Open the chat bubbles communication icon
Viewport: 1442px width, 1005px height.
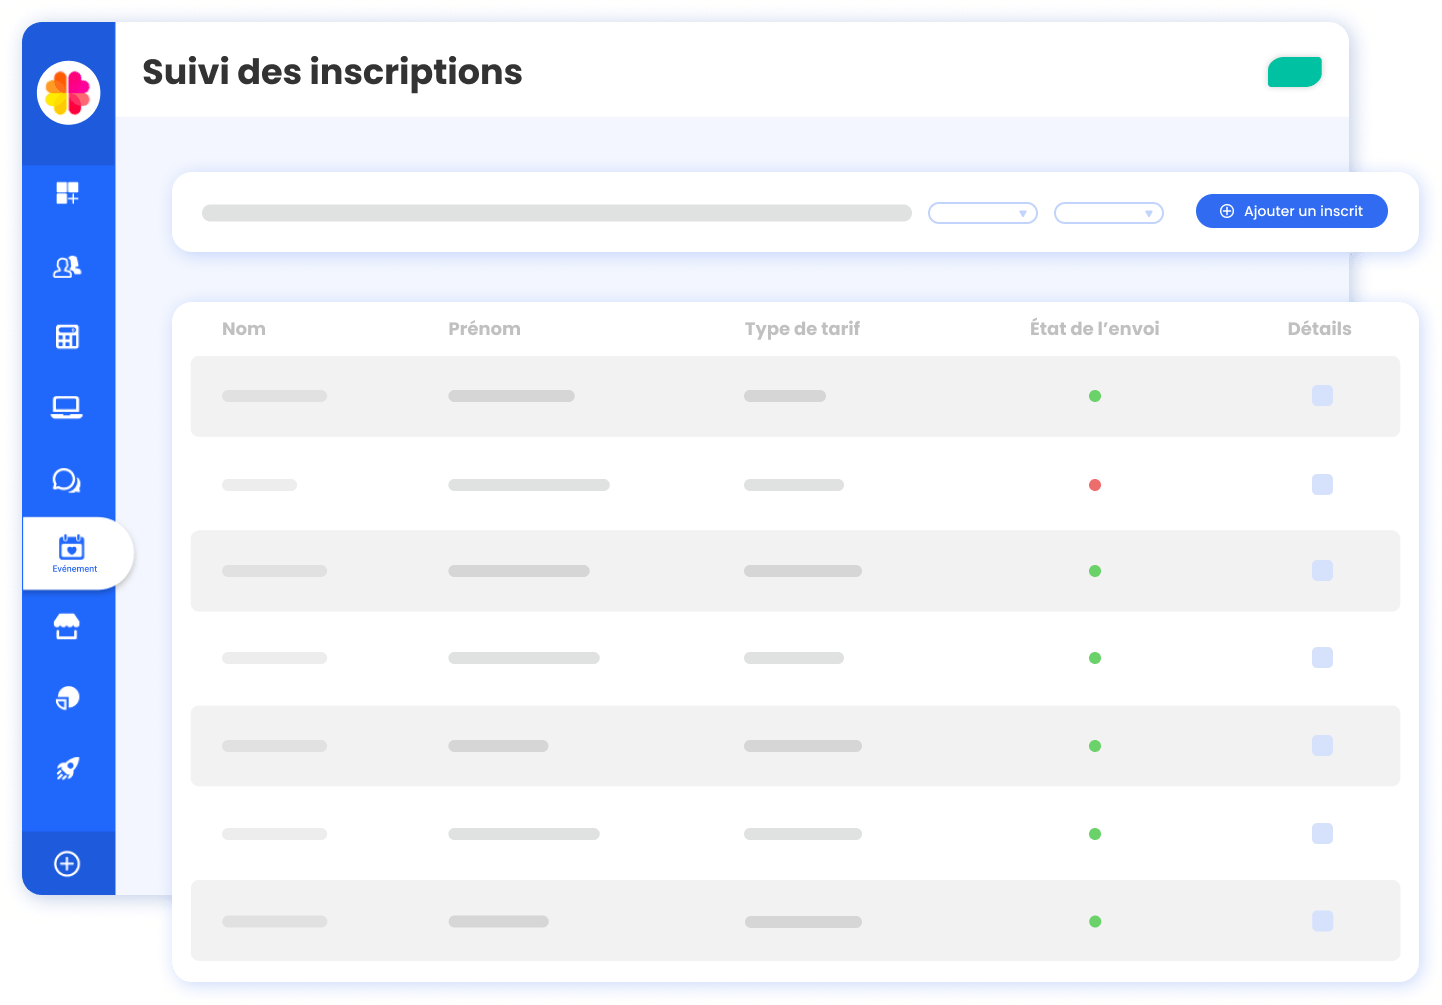click(x=67, y=481)
